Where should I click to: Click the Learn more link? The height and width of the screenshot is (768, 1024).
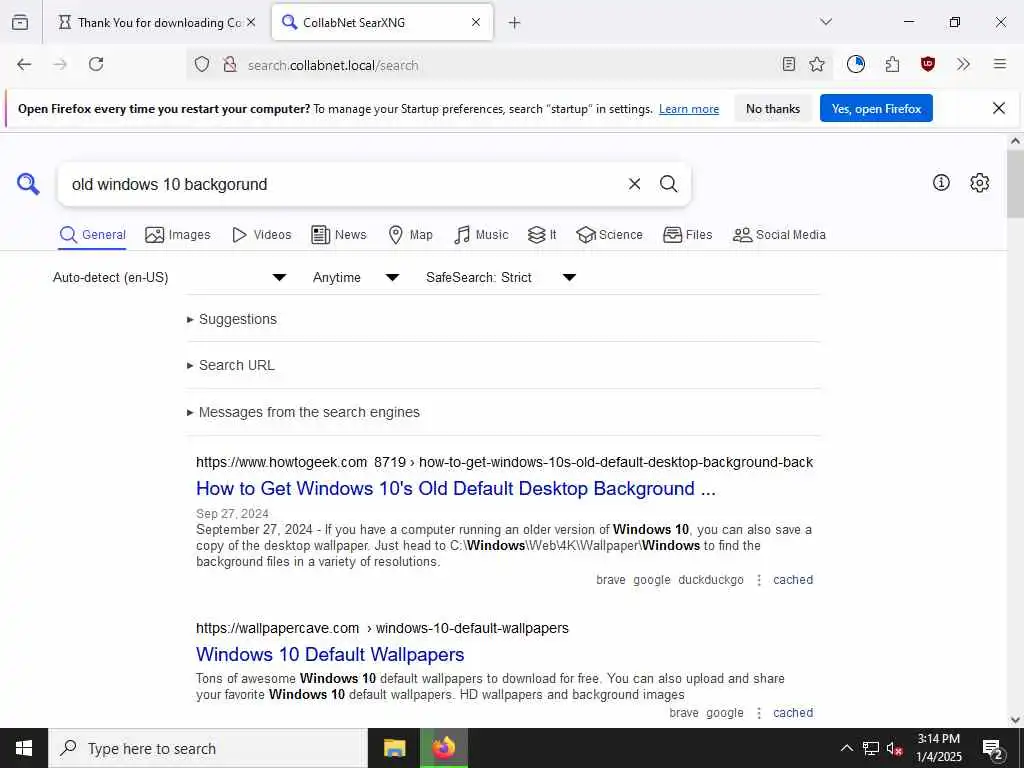click(x=689, y=109)
